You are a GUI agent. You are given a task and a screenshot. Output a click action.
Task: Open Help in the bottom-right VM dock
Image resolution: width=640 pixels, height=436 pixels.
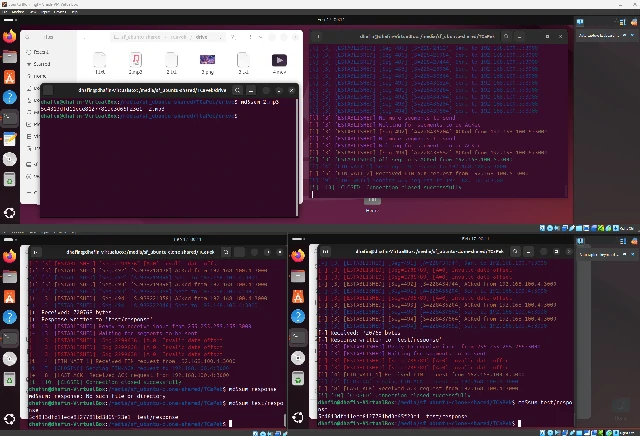tap(298, 316)
